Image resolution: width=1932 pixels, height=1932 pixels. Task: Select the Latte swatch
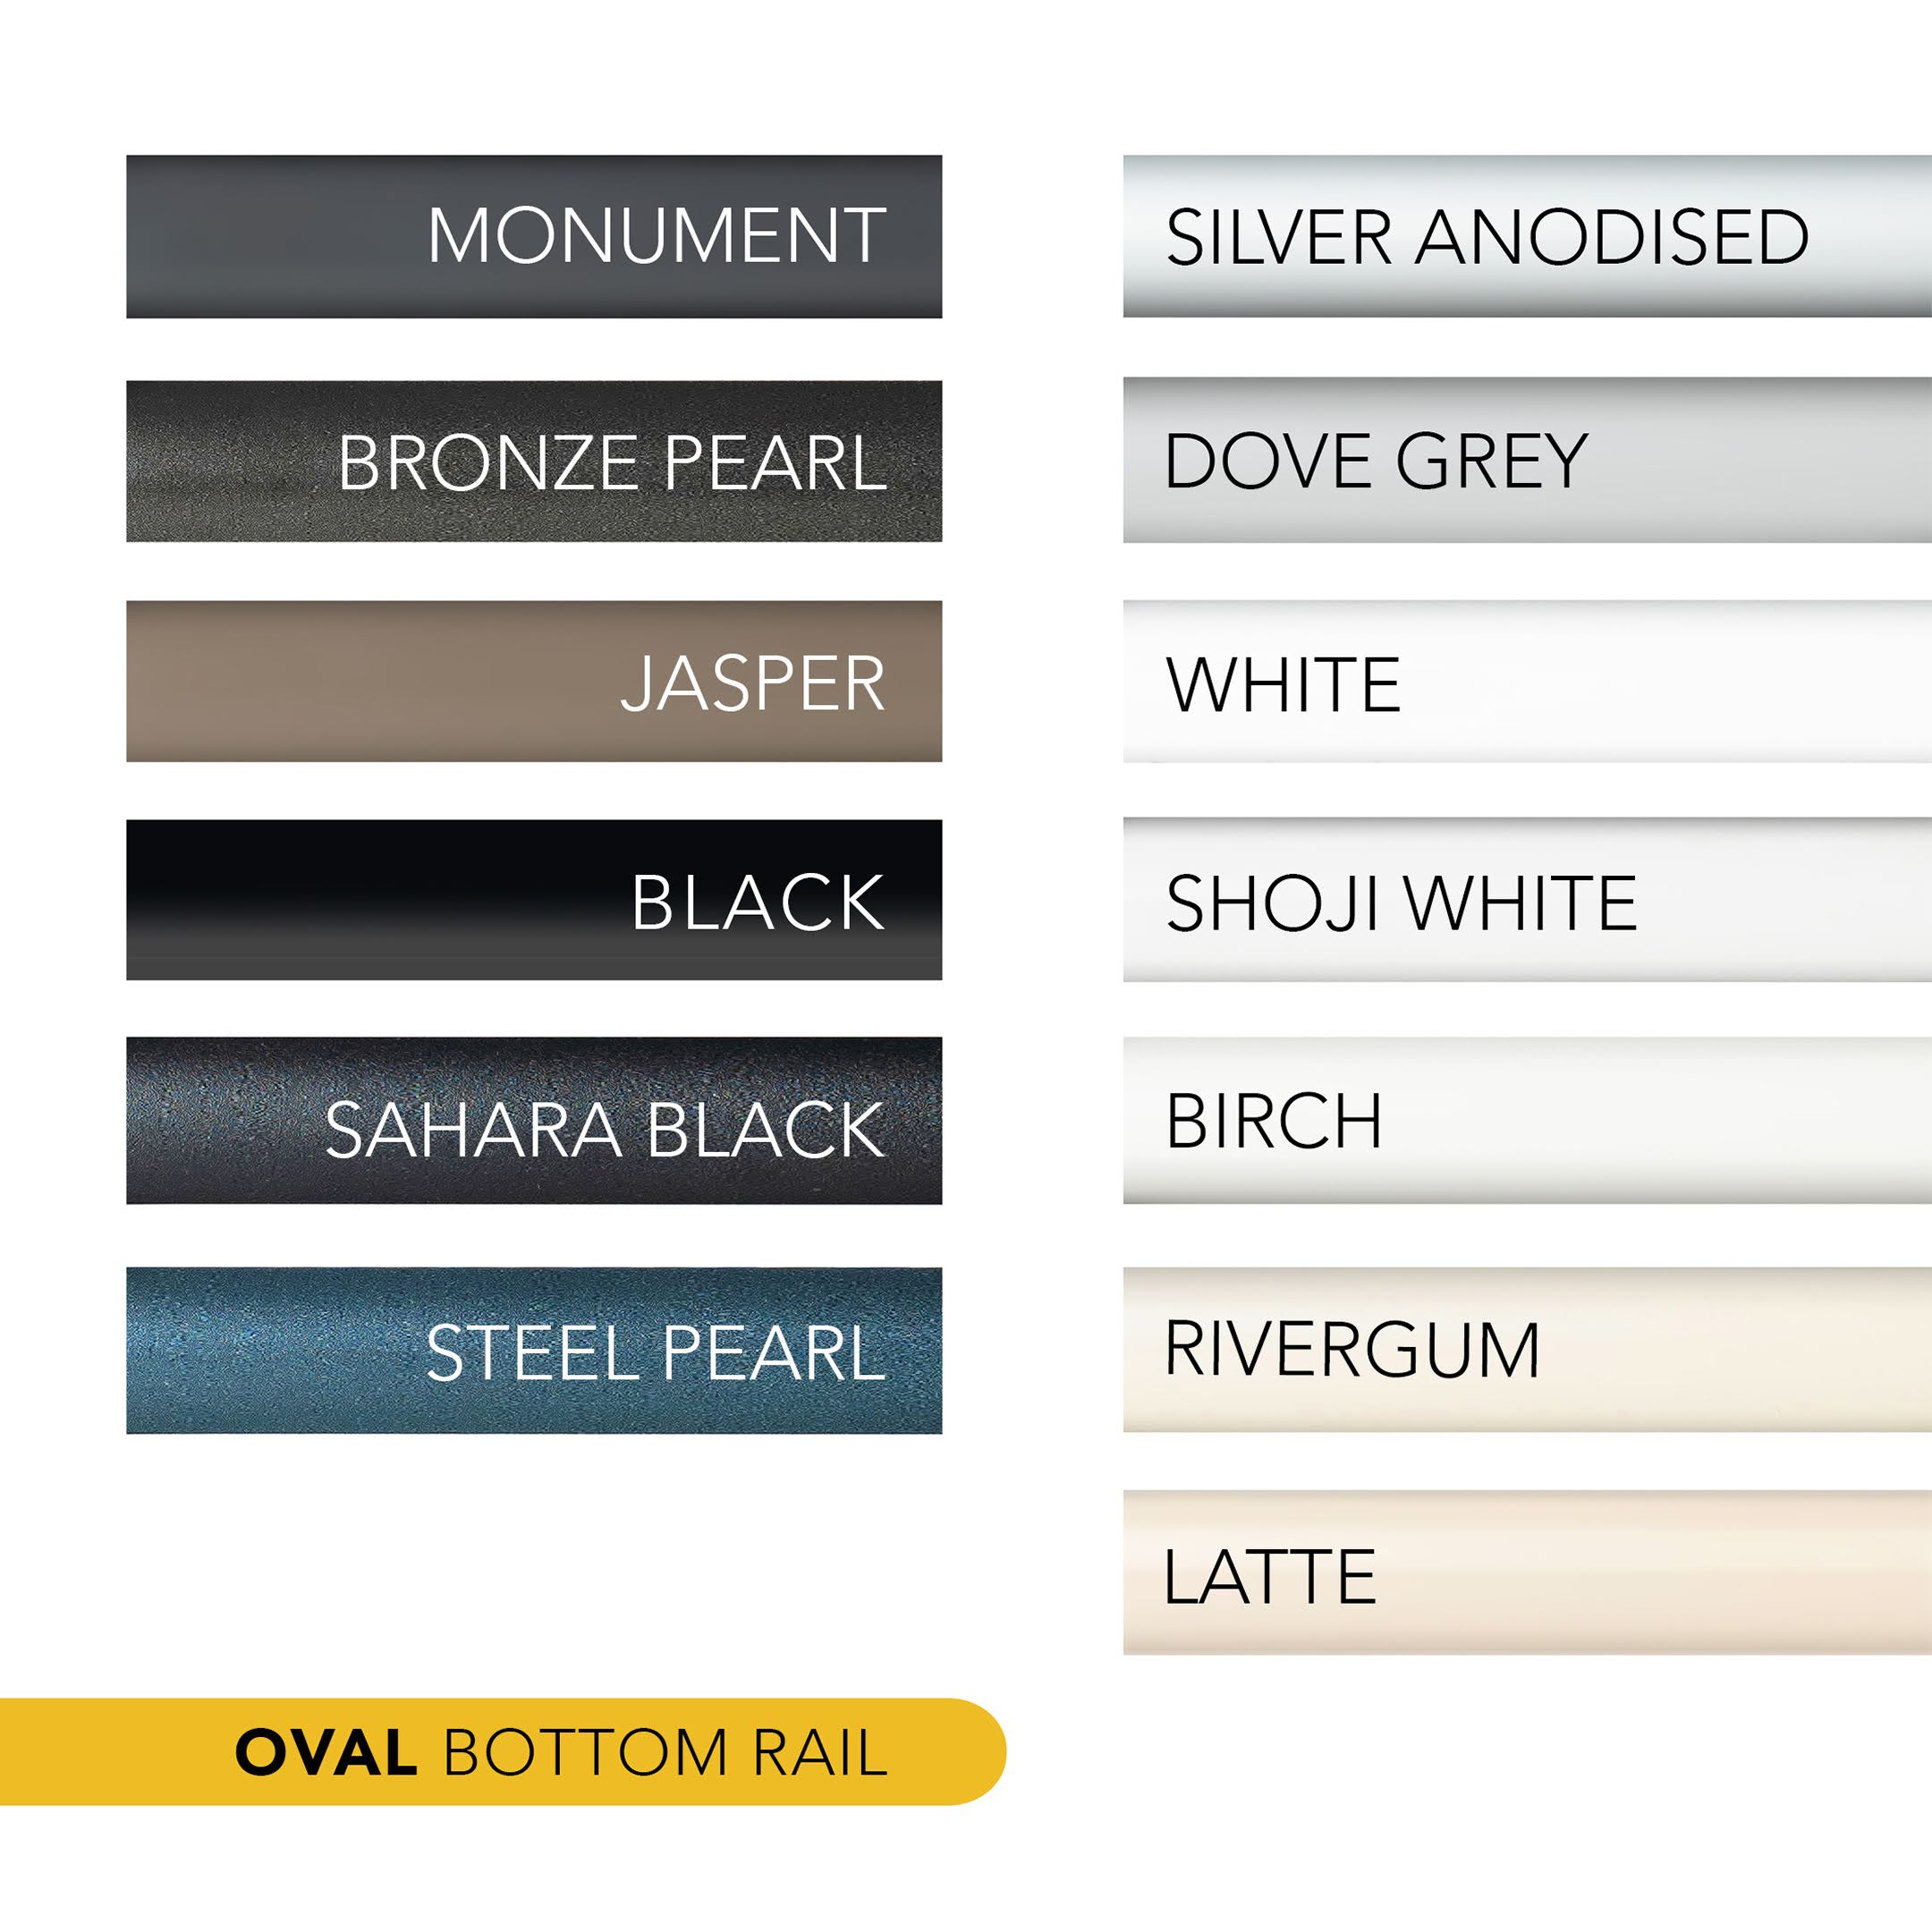[1526, 1573]
